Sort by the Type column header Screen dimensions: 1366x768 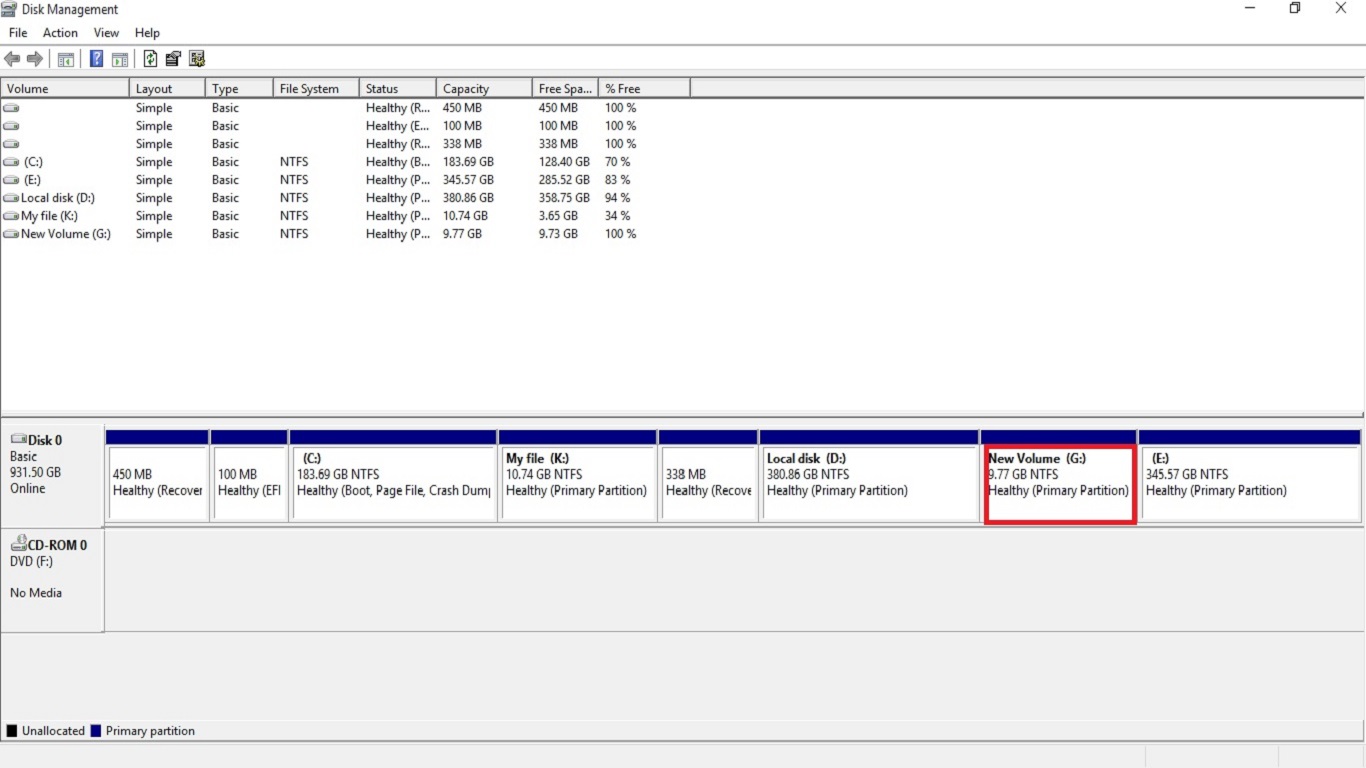coord(239,89)
